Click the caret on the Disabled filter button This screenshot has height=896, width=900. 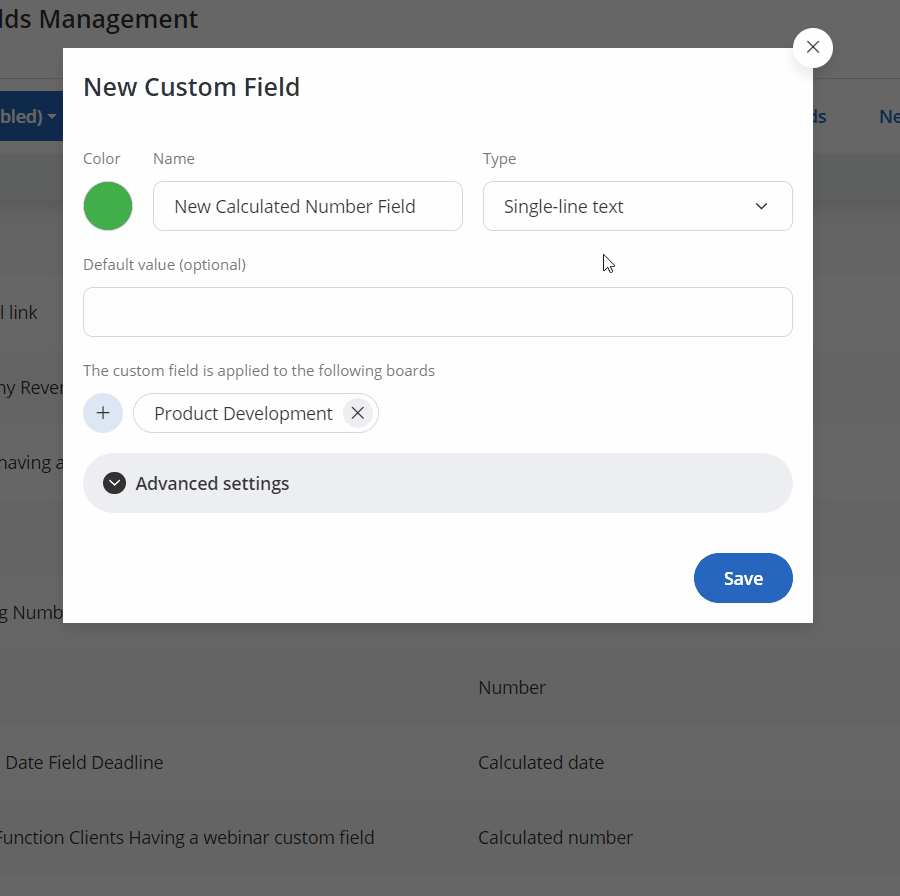pyautogui.click(x=52, y=116)
